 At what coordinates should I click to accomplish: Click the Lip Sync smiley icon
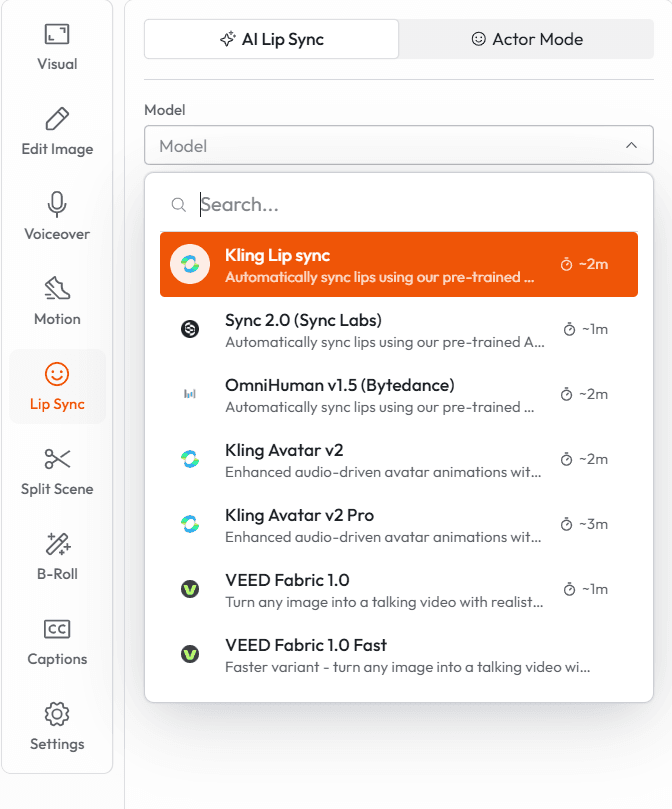pos(57,374)
